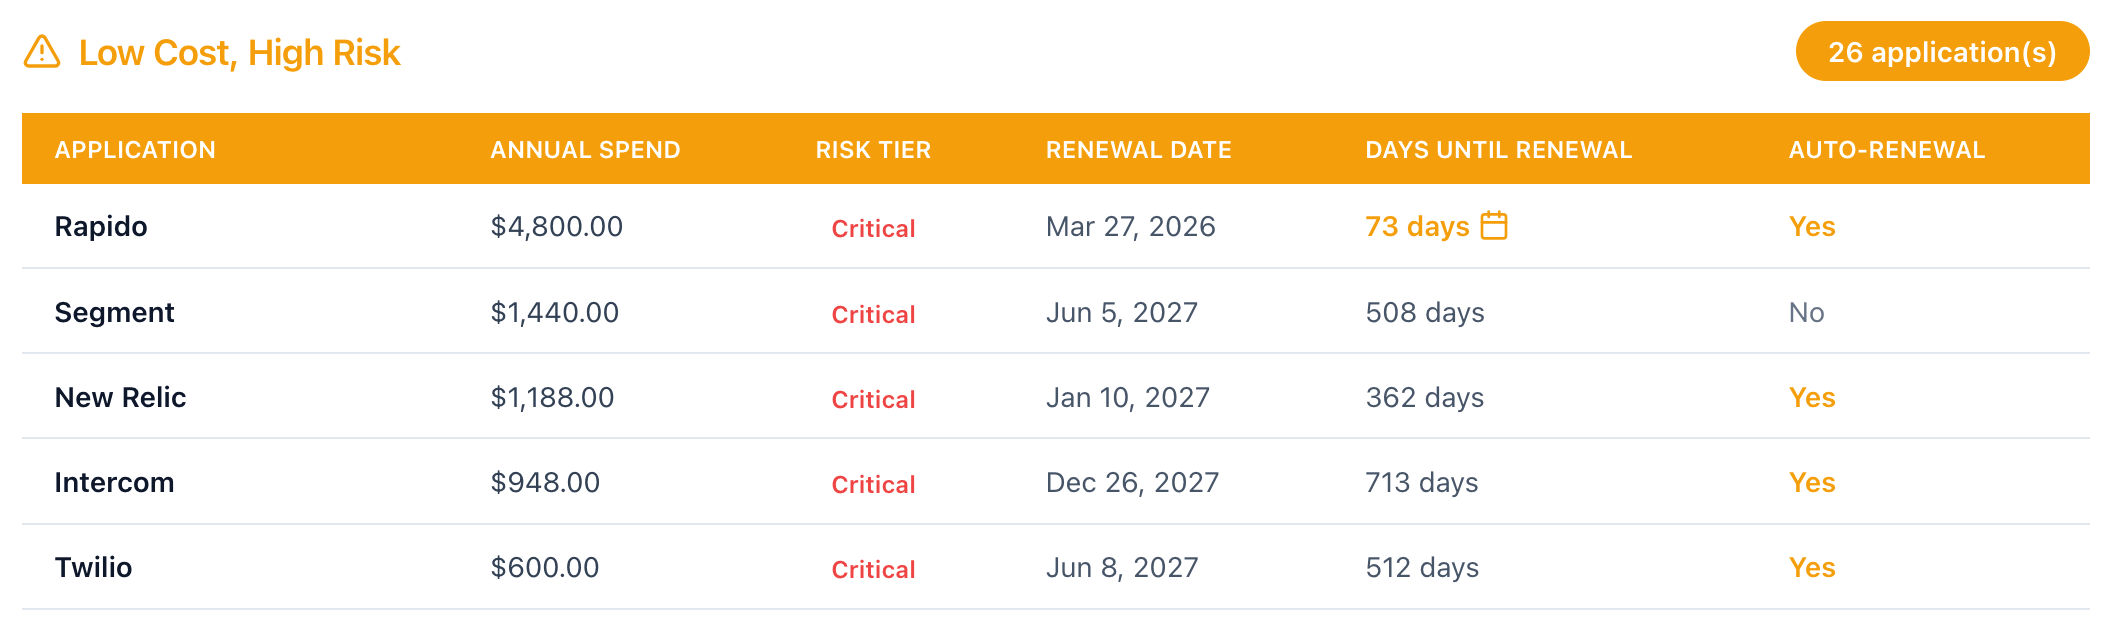Open the Low Cost, High Risk section header
Screen dimensions: 2112x622
[240, 51]
